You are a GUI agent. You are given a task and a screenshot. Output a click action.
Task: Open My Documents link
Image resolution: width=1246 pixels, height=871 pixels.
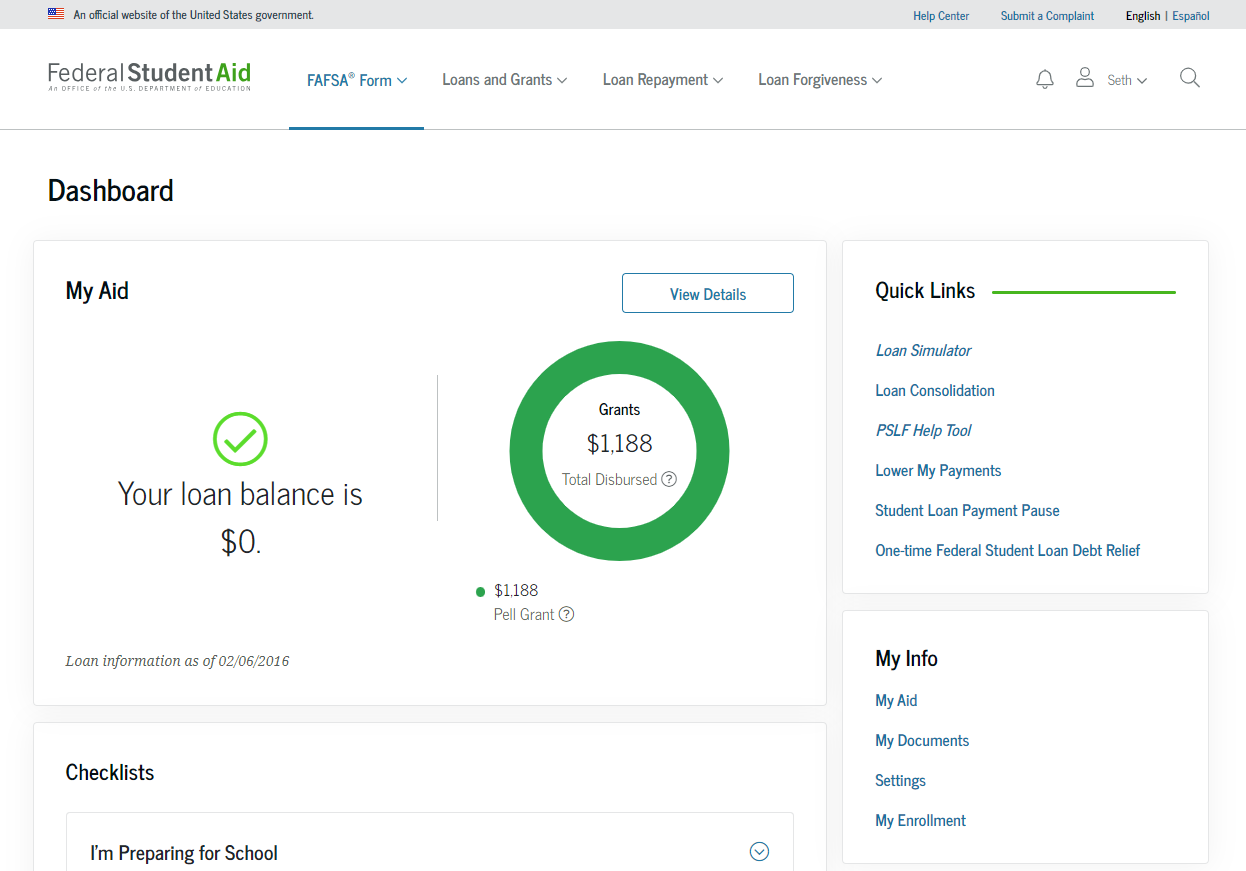(x=922, y=740)
